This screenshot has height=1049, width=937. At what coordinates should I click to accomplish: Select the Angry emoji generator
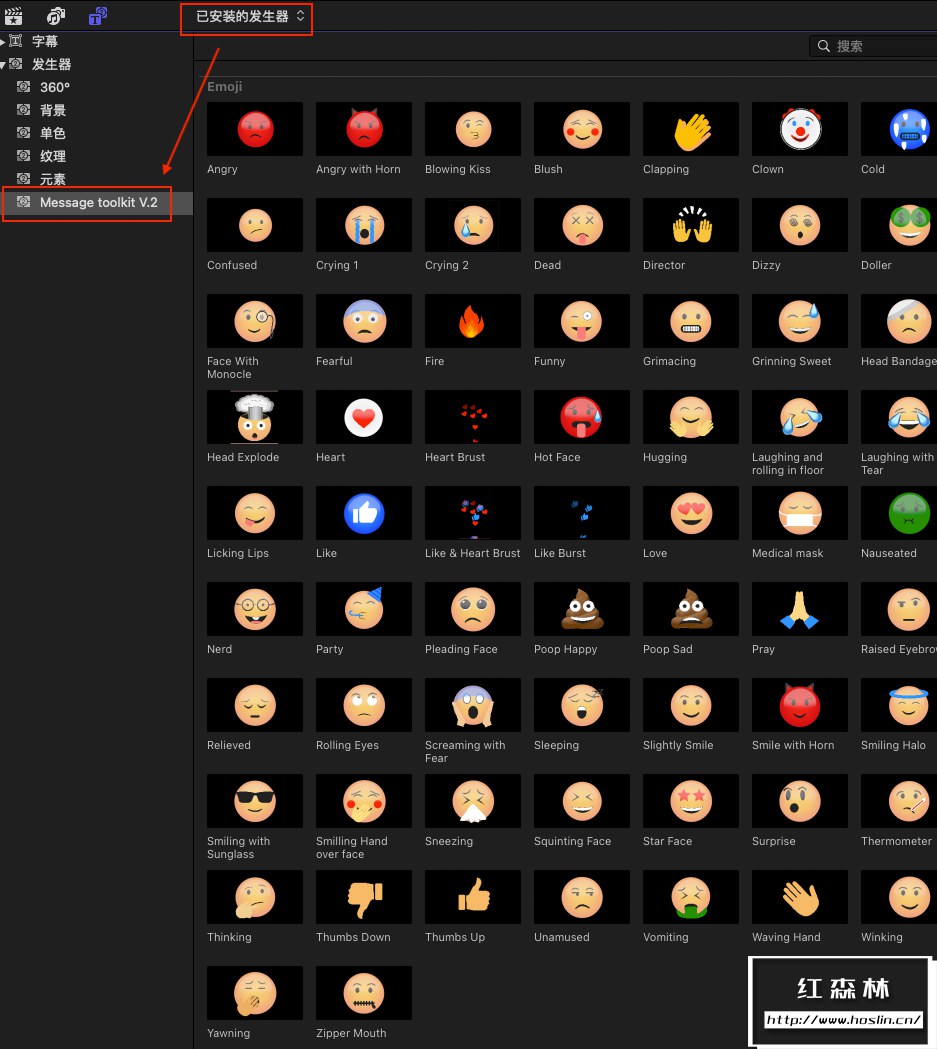[255, 129]
